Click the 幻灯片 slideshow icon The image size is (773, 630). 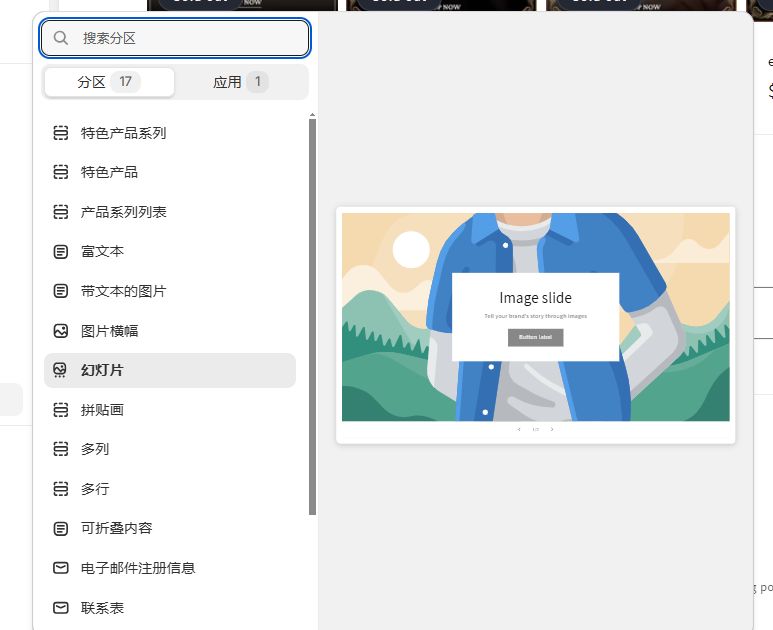60,370
